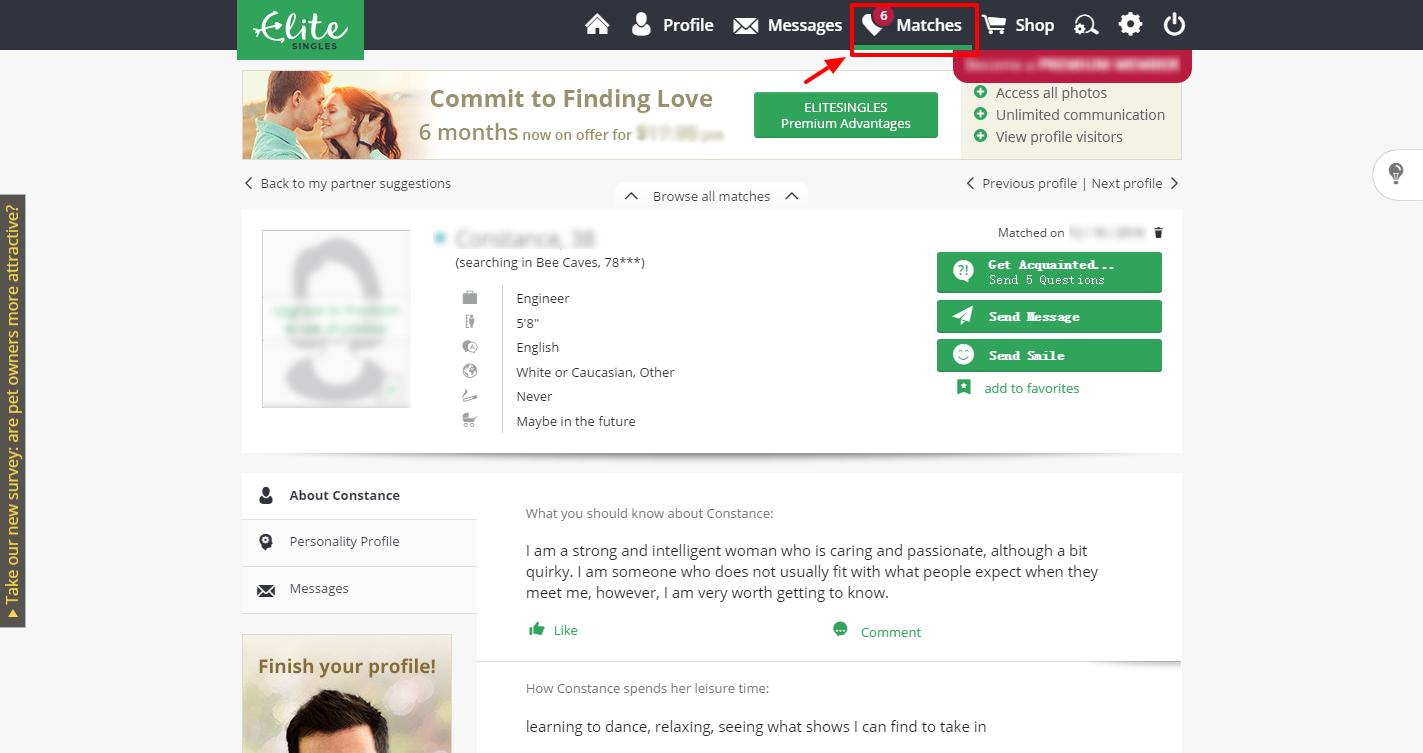This screenshot has height=753, width=1423.
Task: Click 'Unlimited communication' premium feature
Action: [x=1080, y=115]
